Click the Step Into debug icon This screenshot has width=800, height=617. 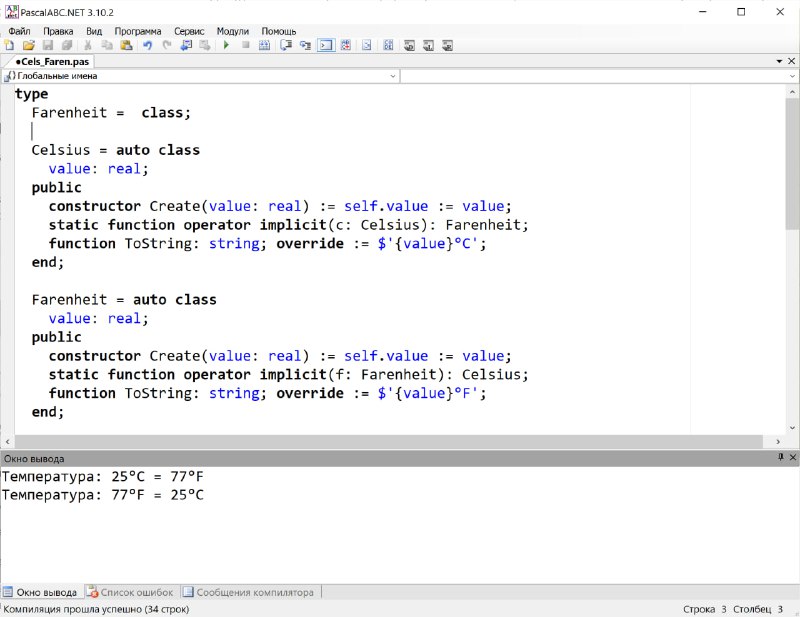click(305, 45)
